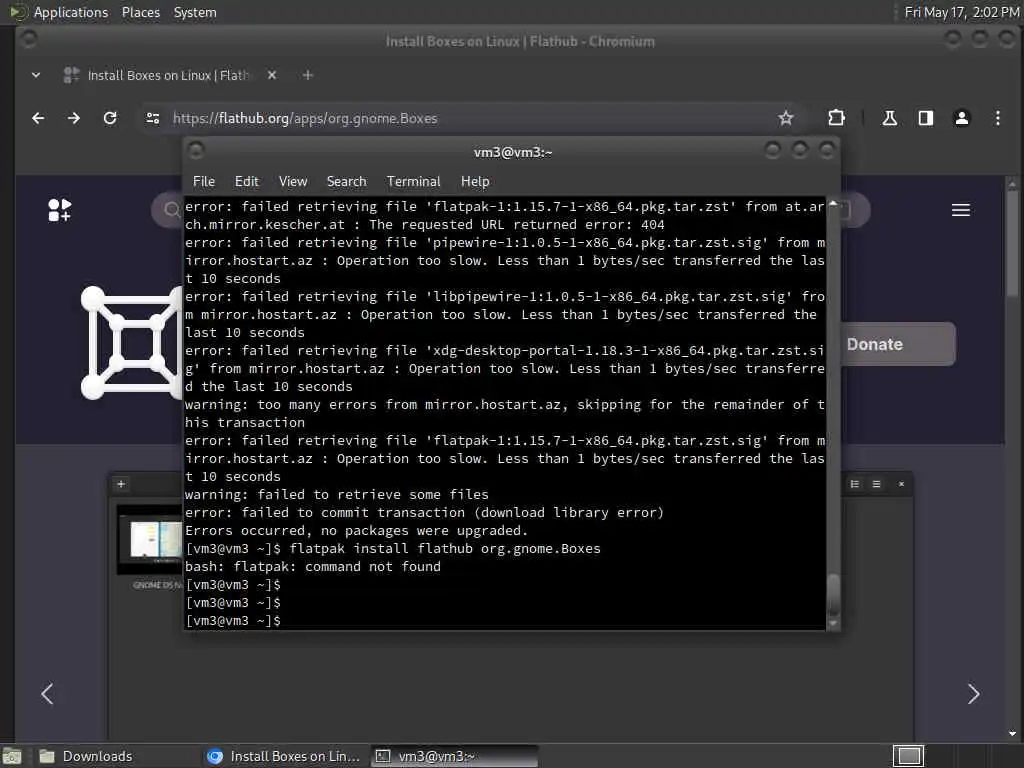Open the Terminal menu
Screen dimensions: 1024x768
pos(413,182)
